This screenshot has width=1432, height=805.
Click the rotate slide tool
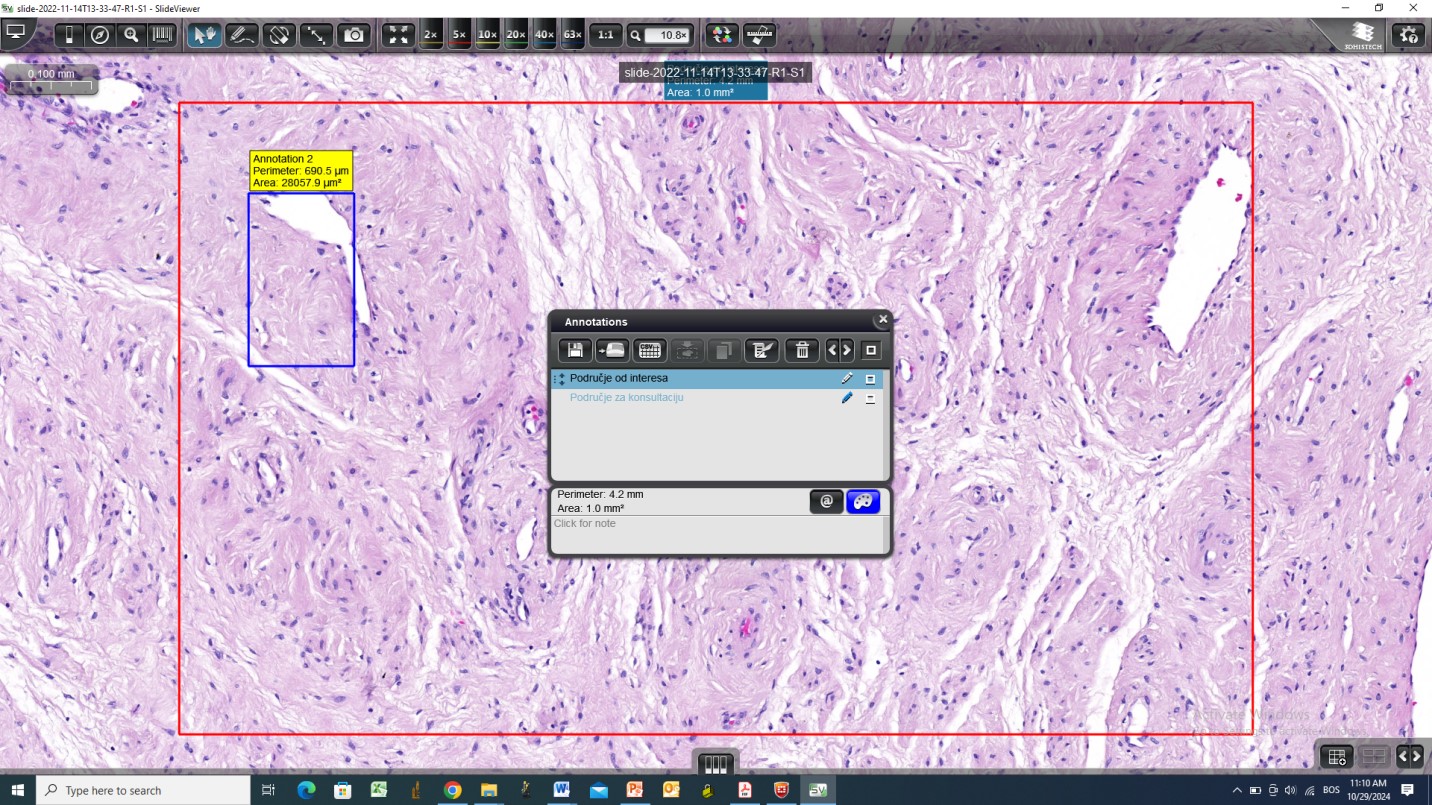pos(279,35)
